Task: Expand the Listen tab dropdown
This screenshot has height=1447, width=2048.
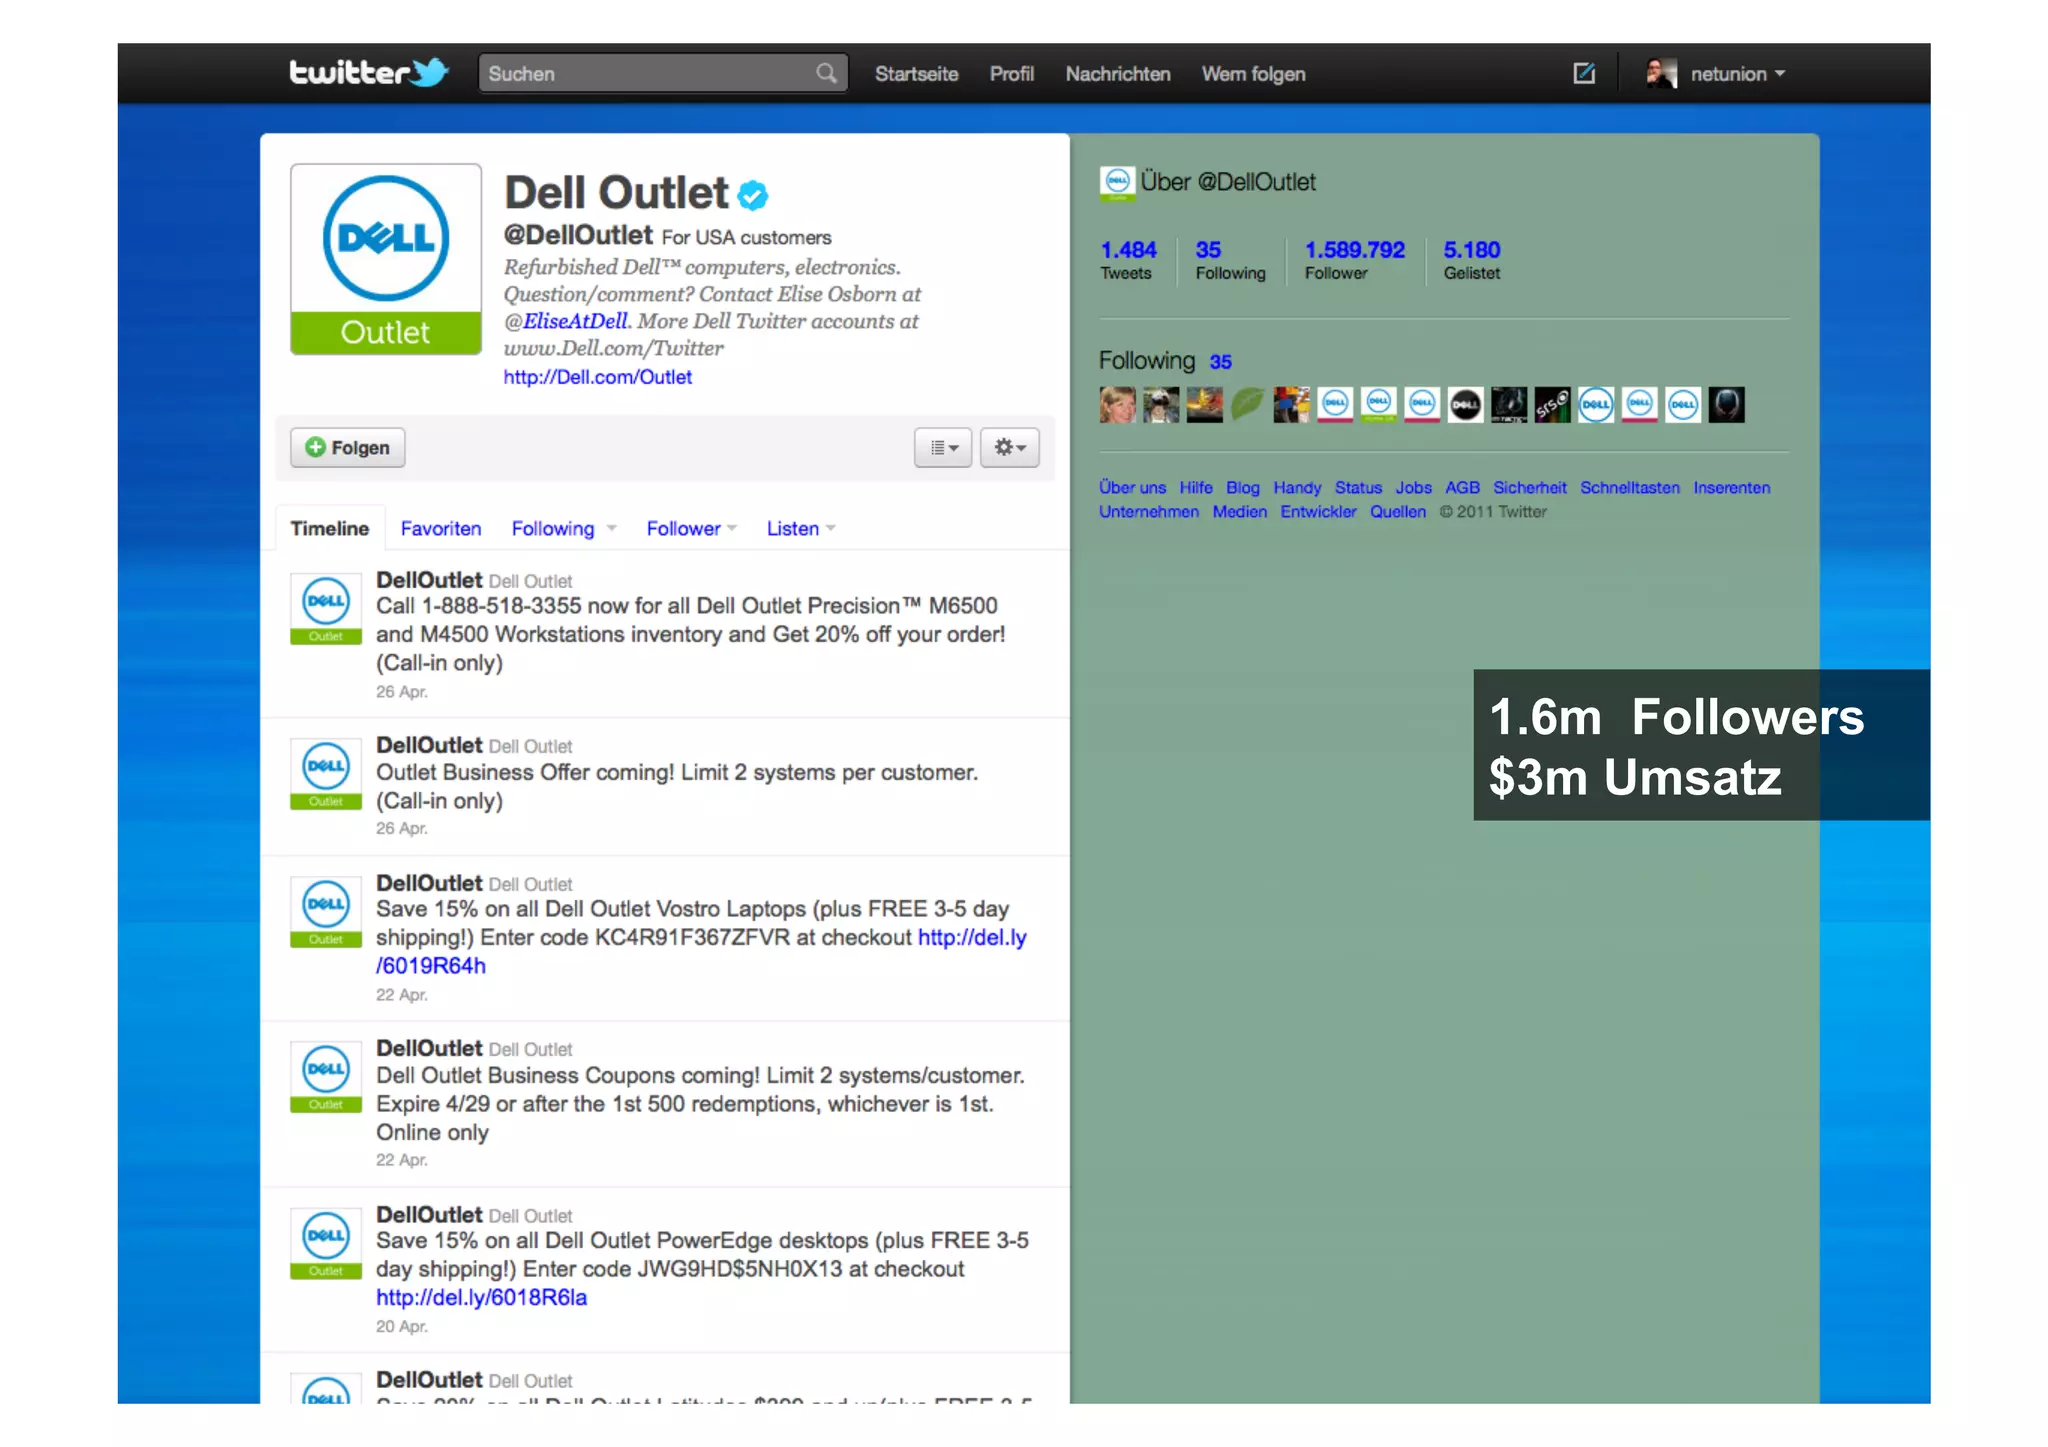Action: coord(831,528)
